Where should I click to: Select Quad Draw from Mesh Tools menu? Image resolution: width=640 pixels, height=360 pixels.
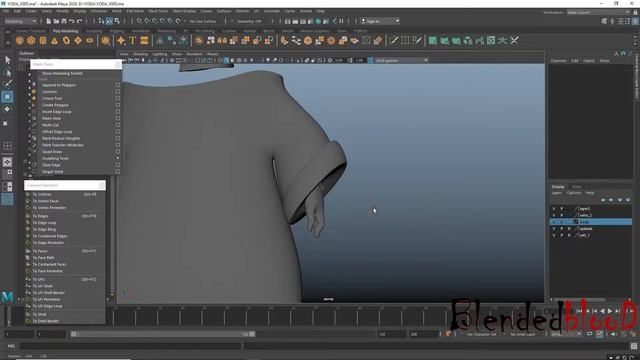(52, 151)
